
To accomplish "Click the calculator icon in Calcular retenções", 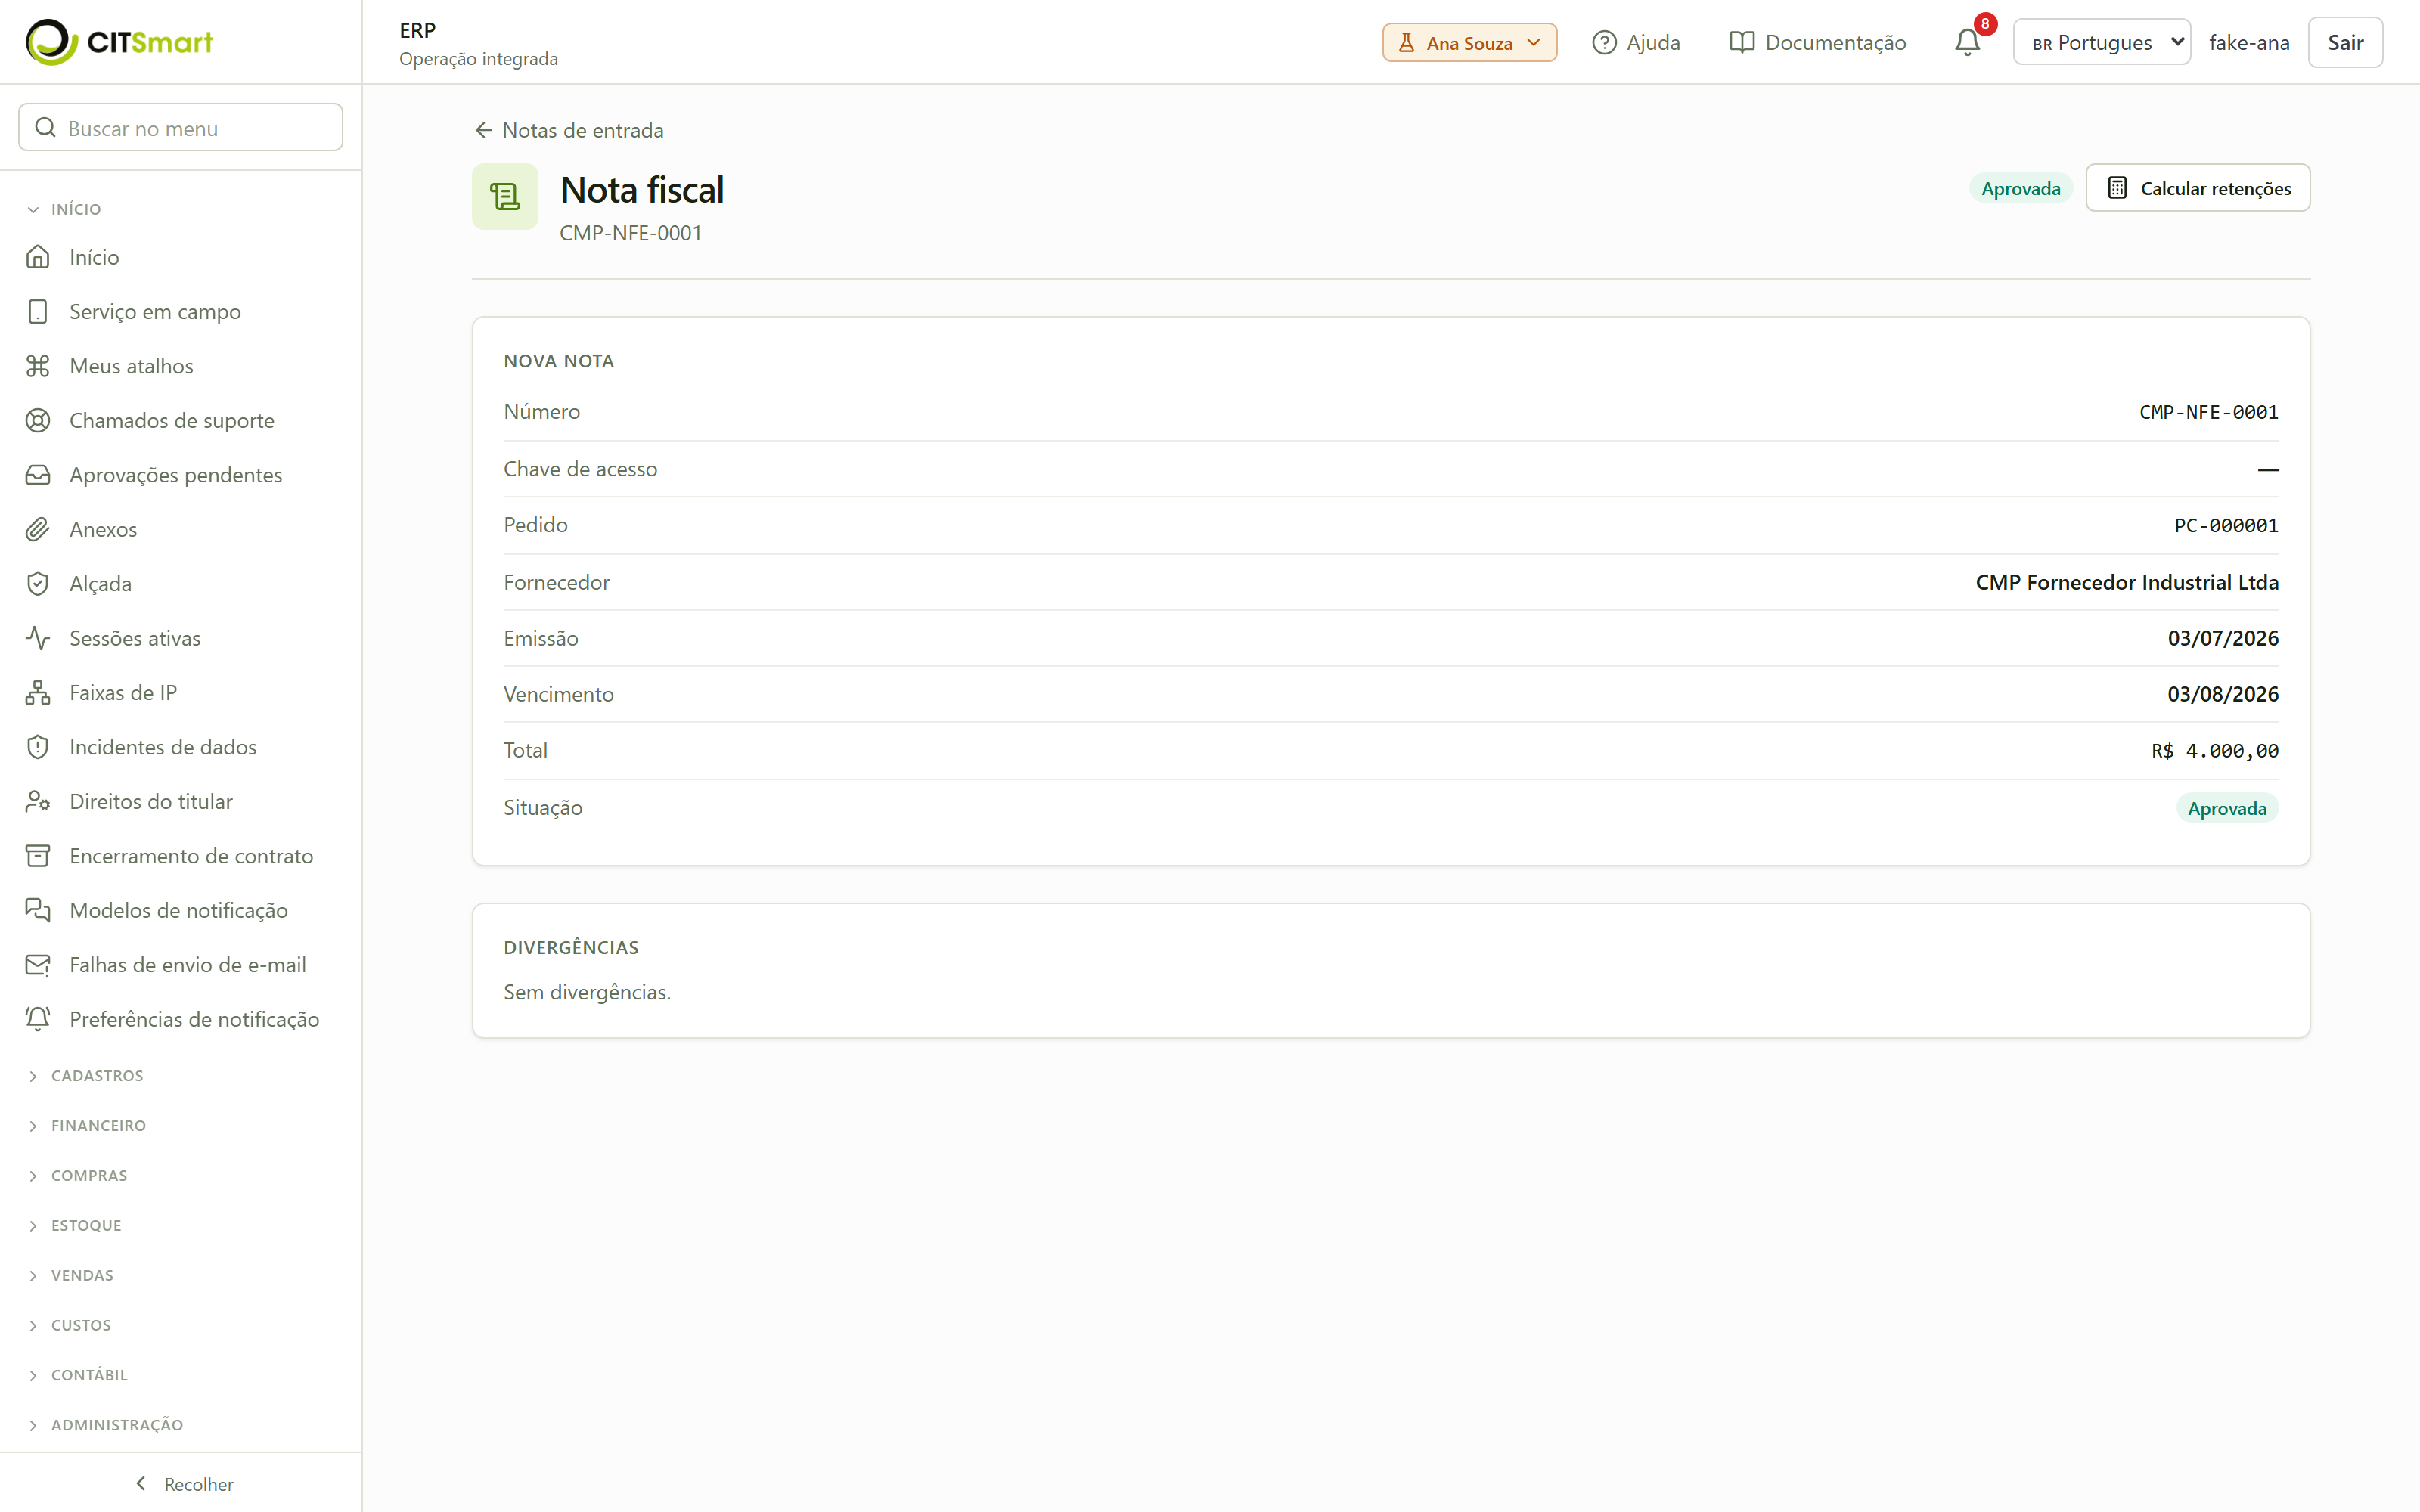I will pyautogui.click(x=2117, y=188).
